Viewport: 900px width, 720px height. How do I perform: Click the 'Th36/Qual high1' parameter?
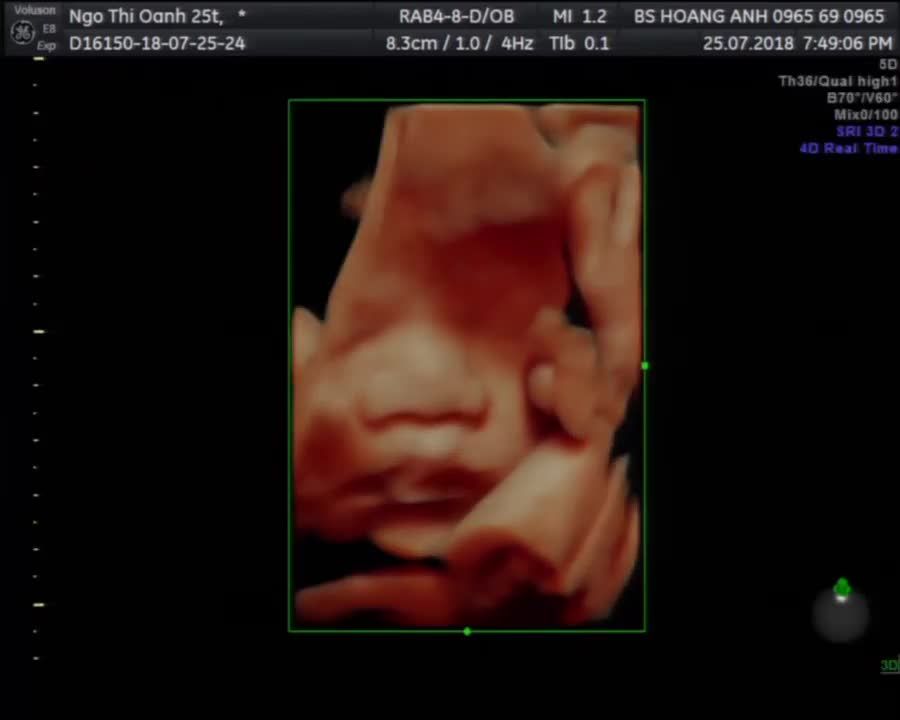[x=838, y=82]
